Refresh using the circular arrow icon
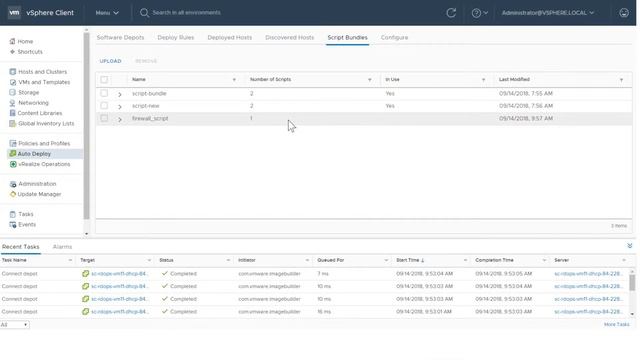 coord(451,13)
